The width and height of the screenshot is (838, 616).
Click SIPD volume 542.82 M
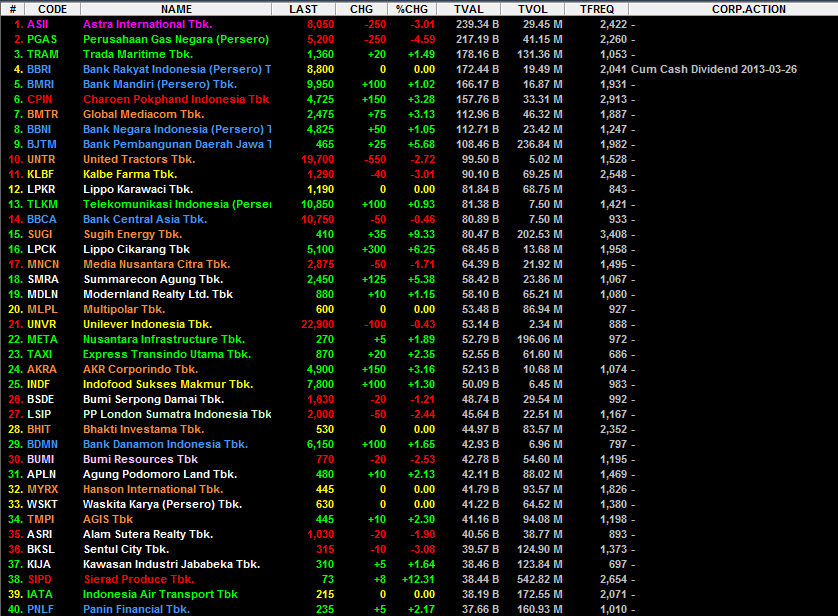pos(539,579)
